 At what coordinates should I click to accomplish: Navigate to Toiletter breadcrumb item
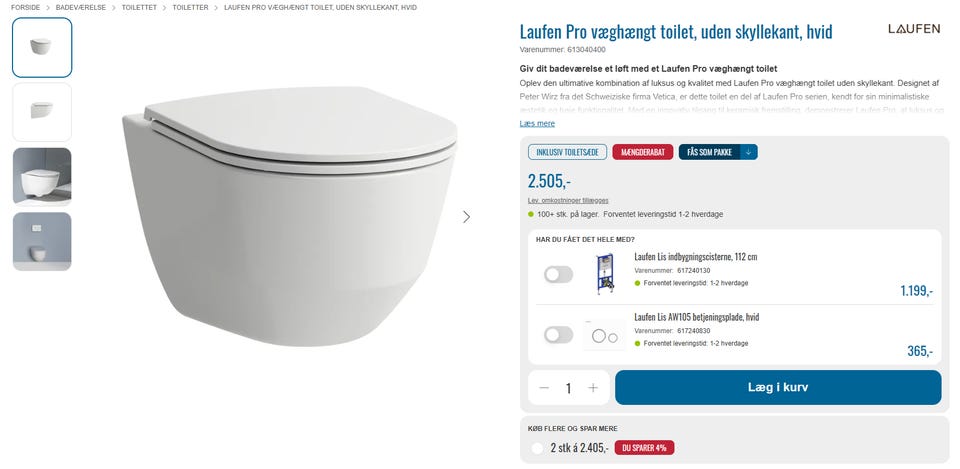coord(190,7)
